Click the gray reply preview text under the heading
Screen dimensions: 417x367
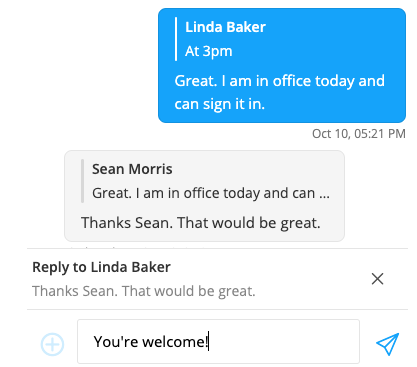coord(144,291)
